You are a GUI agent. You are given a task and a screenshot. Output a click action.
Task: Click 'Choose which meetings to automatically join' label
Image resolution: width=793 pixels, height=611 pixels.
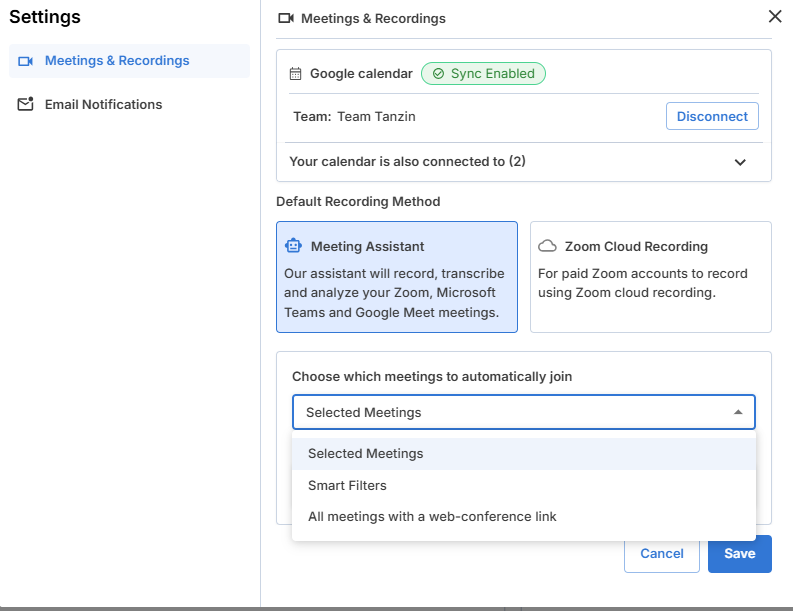click(432, 377)
